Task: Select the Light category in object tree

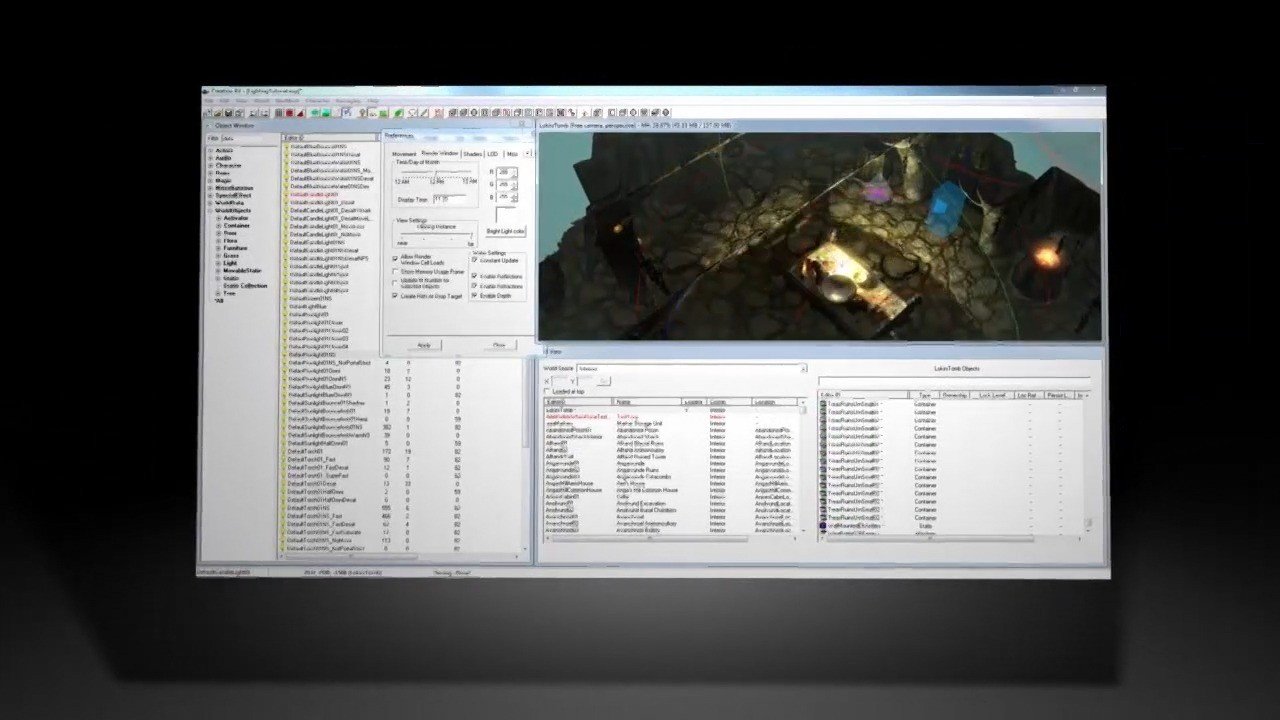Action: pos(230,263)
